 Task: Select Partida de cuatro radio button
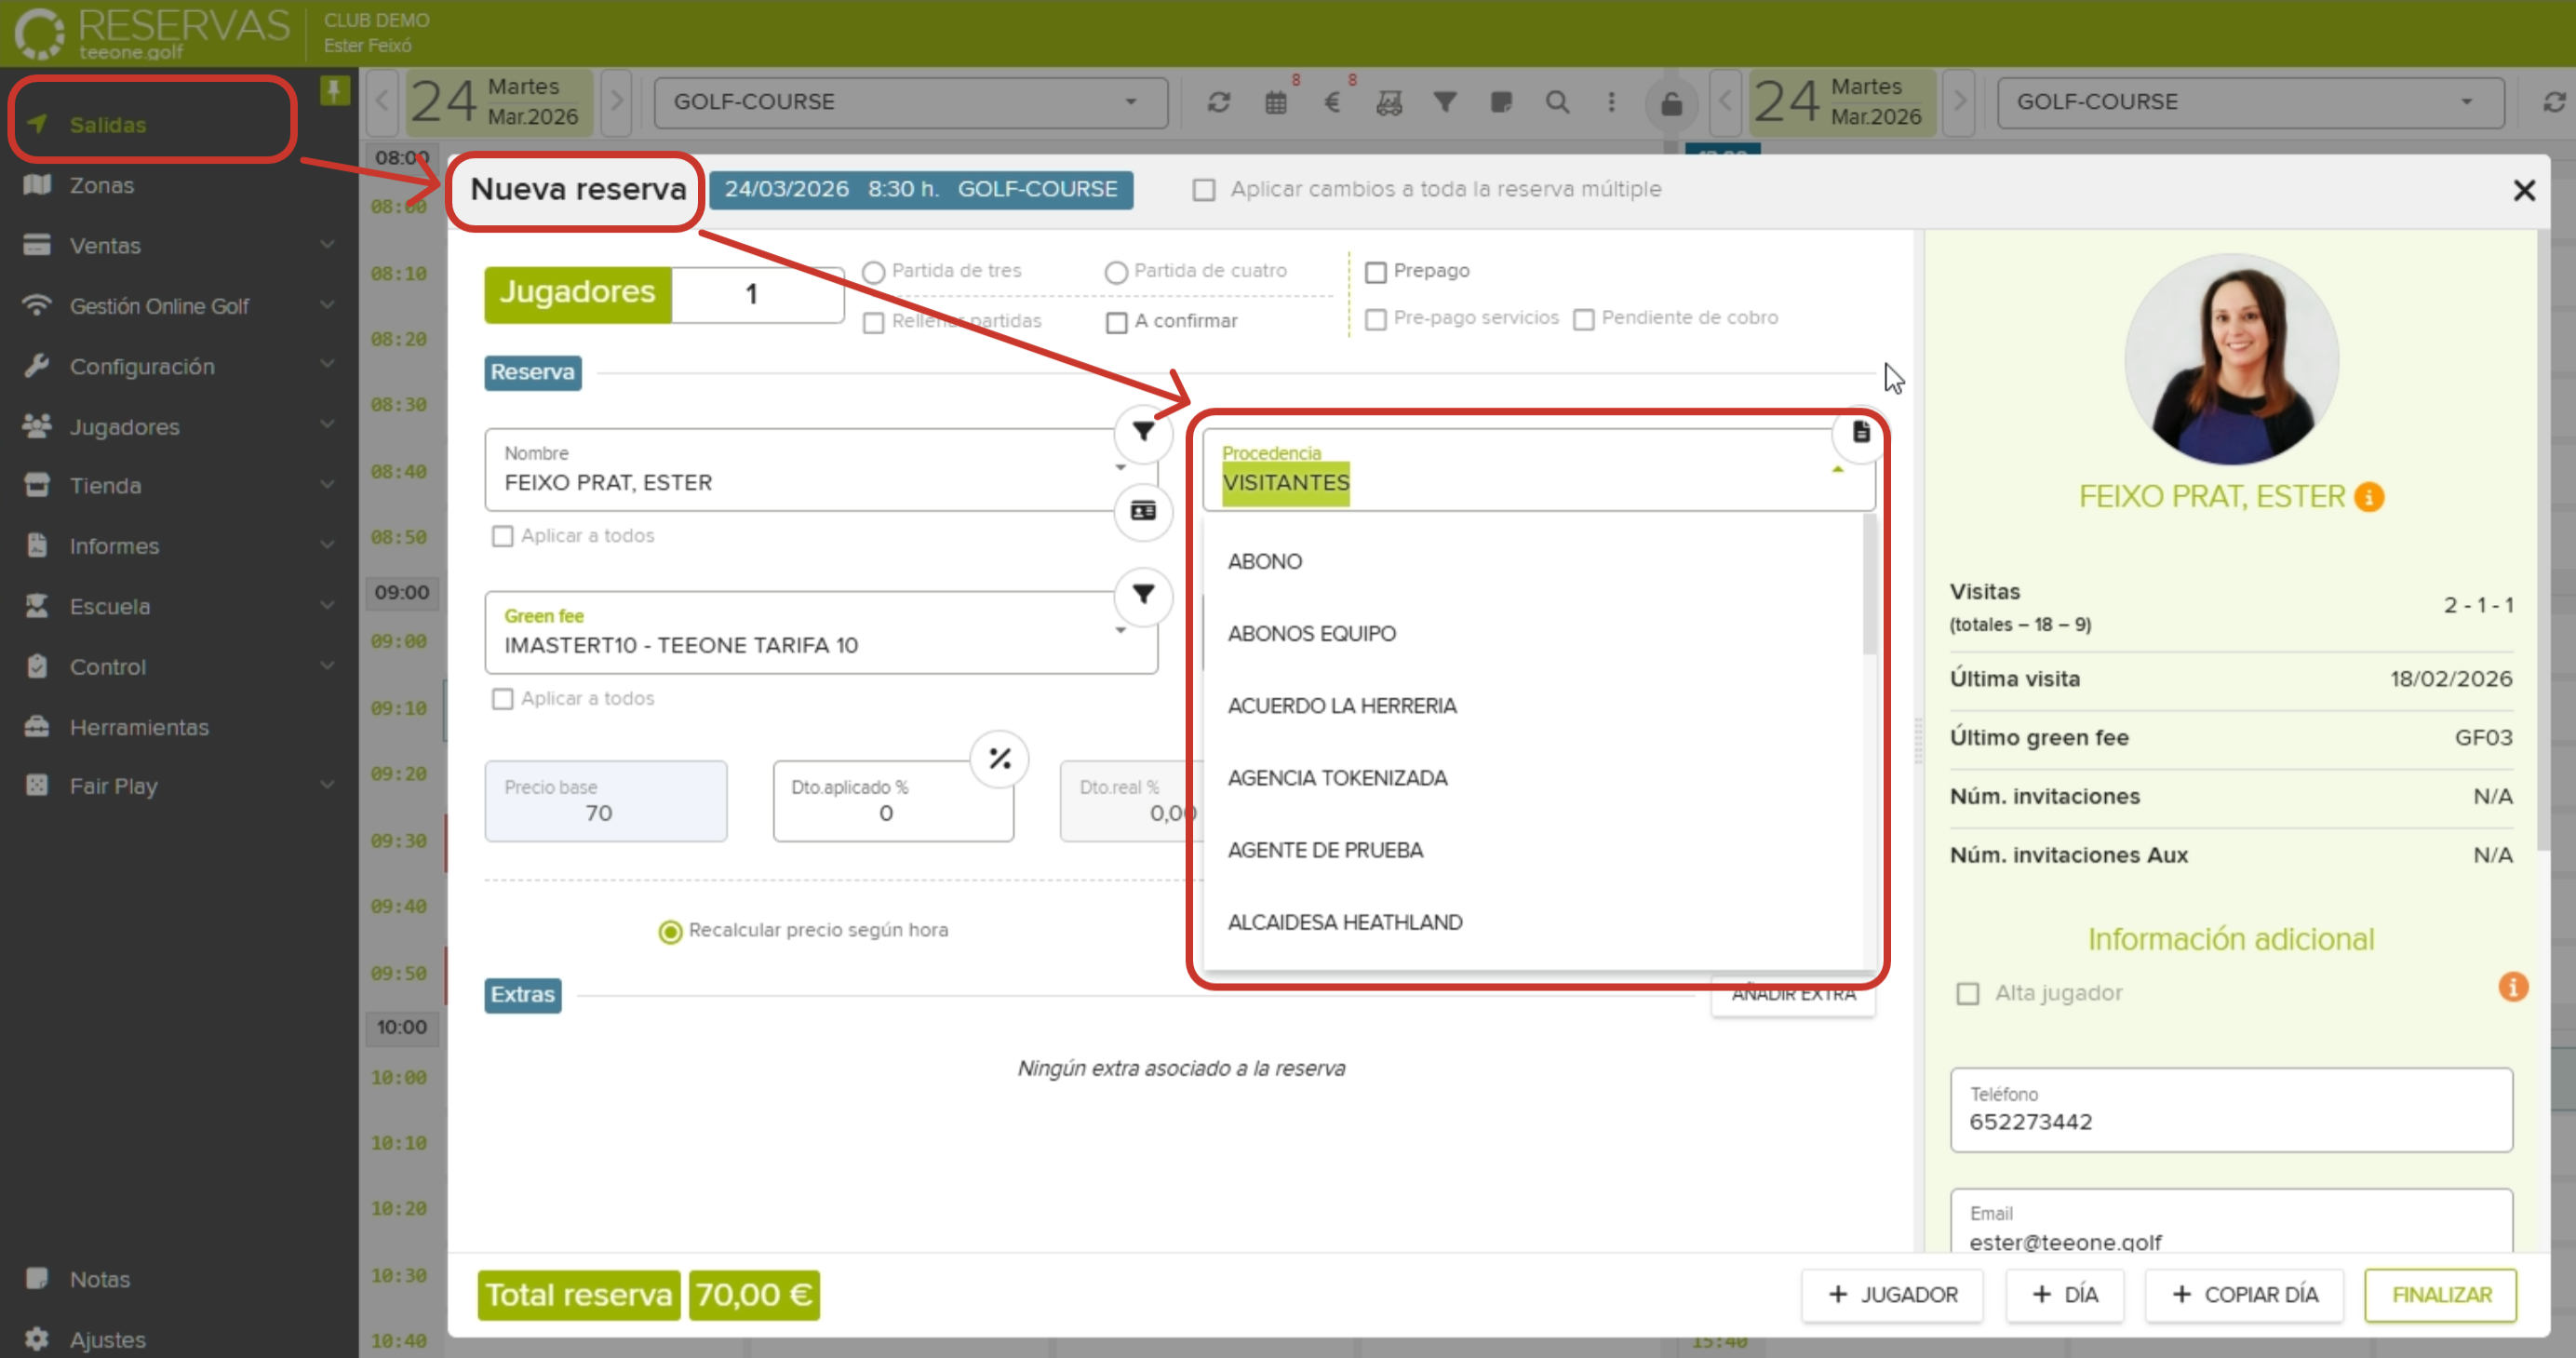[x=1116, y=272]
